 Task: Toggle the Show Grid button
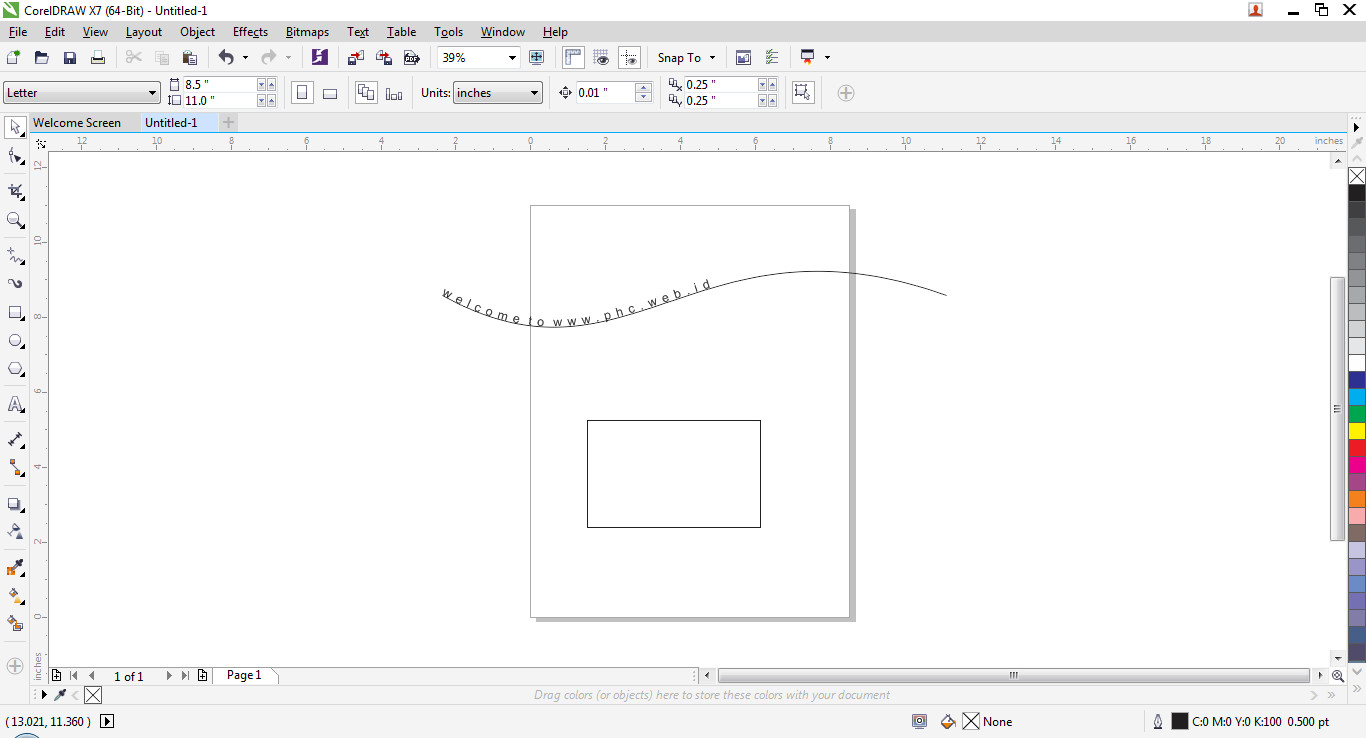[x=601, y=58]
